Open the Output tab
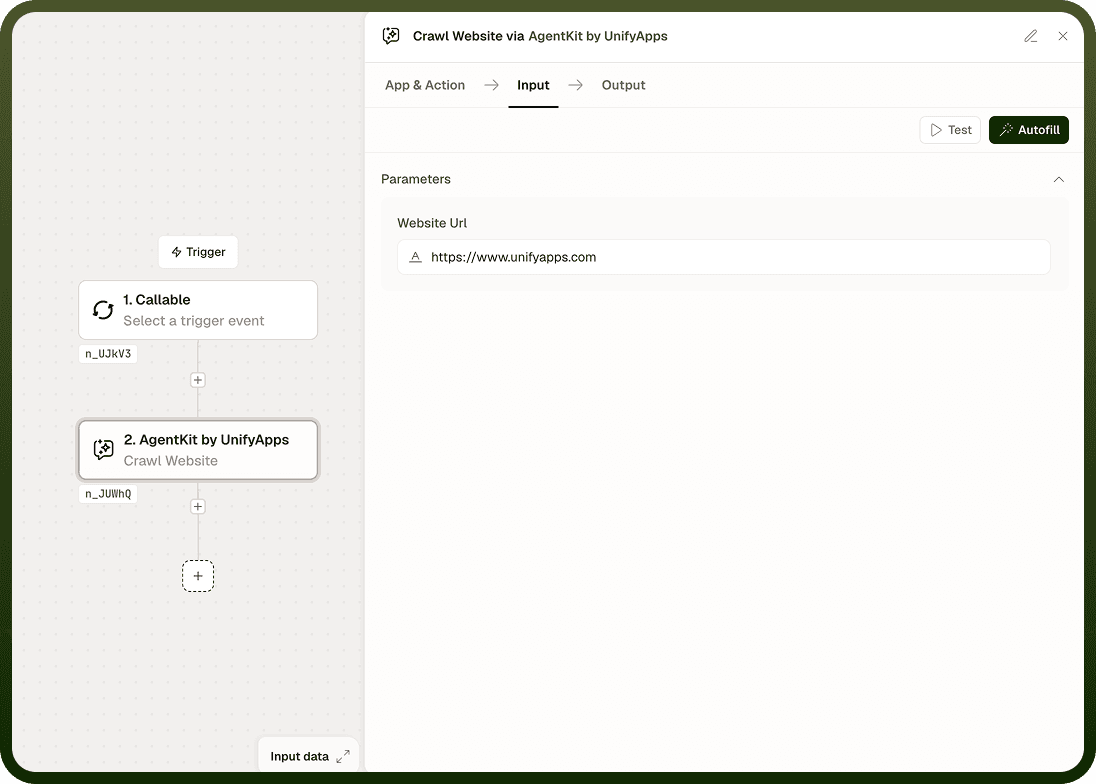 coord(623,85)
